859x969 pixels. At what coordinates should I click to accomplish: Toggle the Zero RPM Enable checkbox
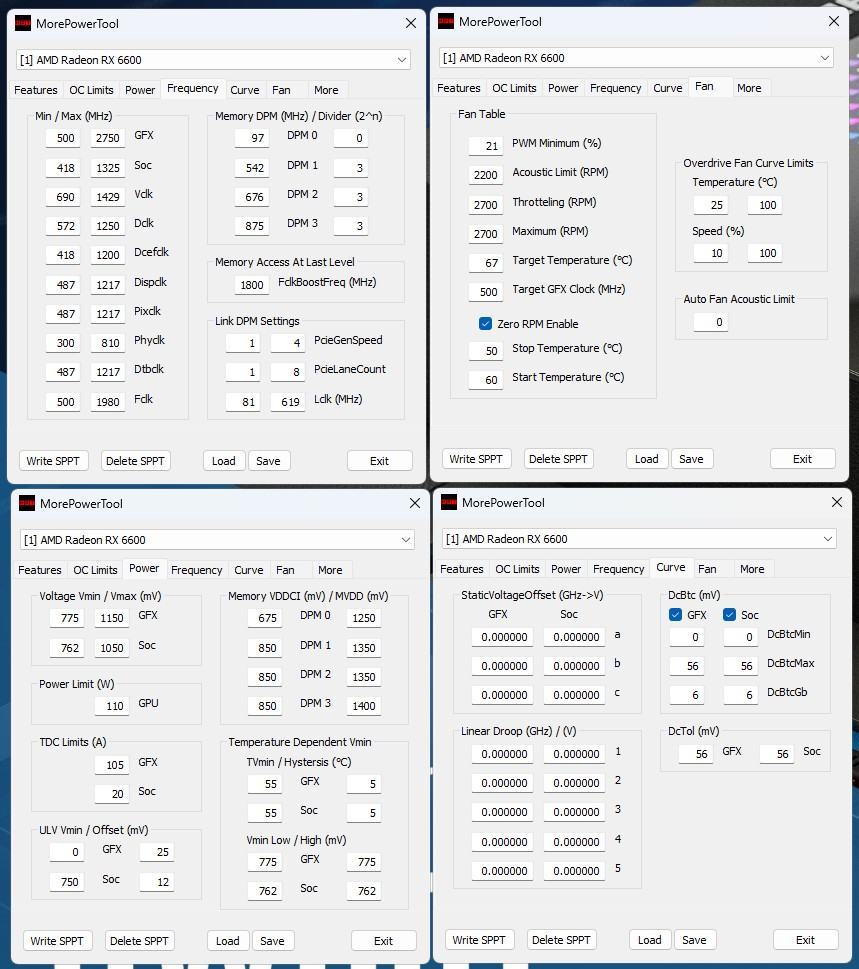(x=486, y=324)
